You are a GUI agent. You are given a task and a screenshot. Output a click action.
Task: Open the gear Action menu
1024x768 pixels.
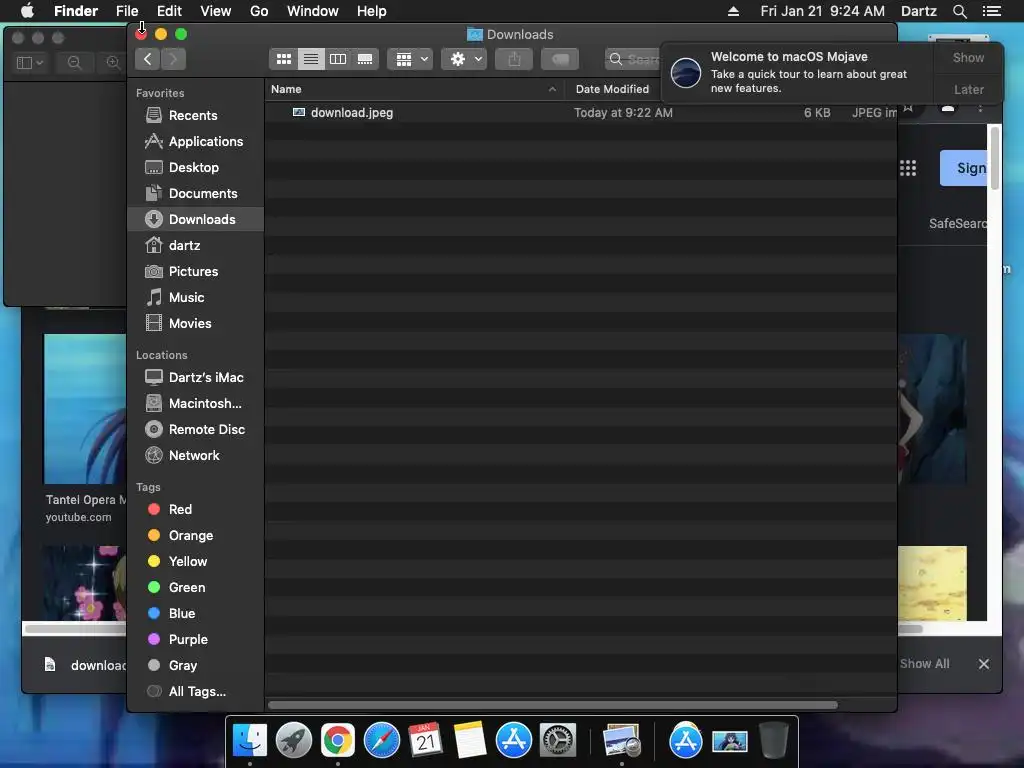(x=464, y=59)
